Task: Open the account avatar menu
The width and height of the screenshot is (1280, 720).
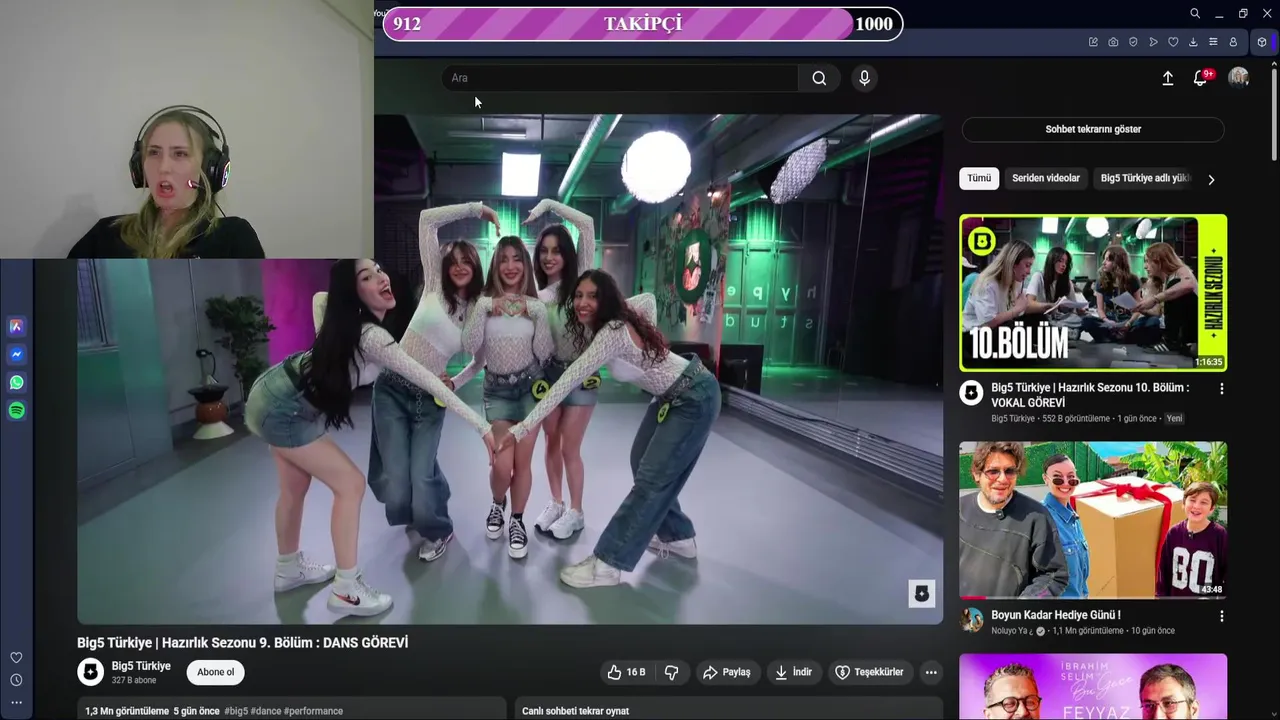Action: point(1239,78)
